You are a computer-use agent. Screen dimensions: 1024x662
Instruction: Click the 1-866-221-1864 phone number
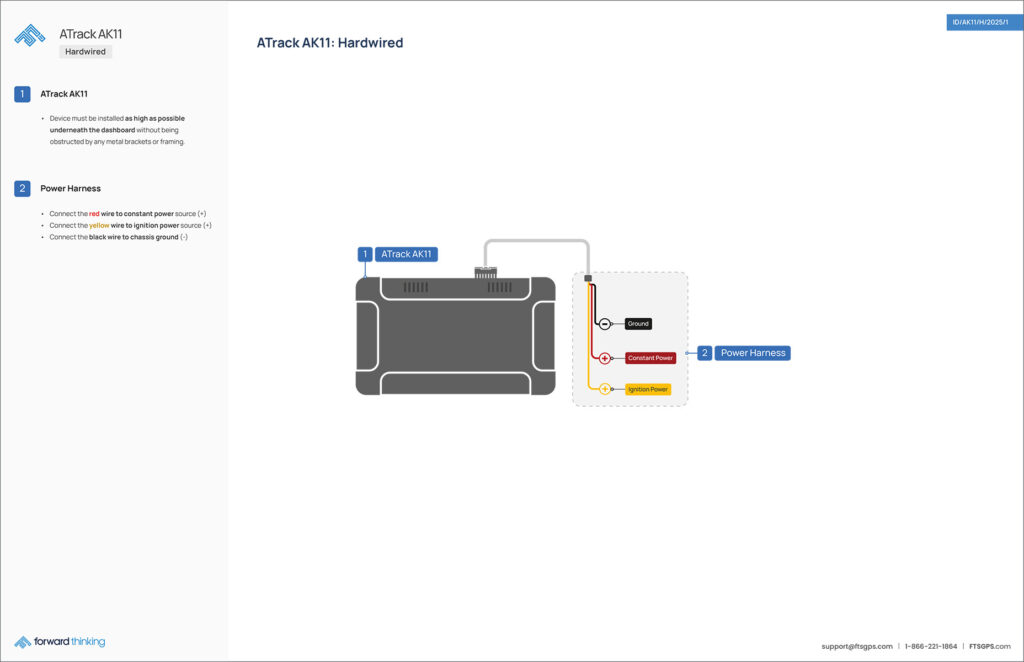(x=930, y=646)
